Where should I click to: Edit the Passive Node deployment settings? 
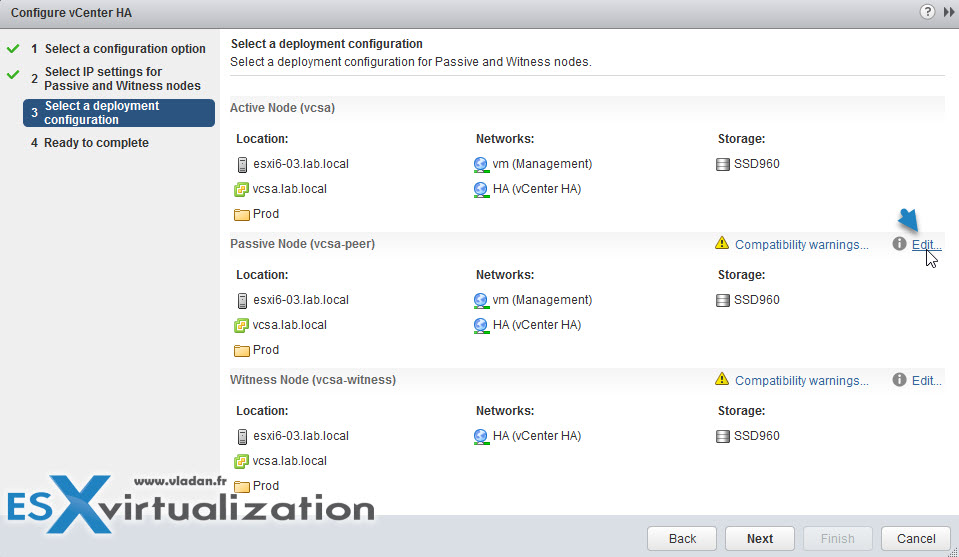point(926,245)
